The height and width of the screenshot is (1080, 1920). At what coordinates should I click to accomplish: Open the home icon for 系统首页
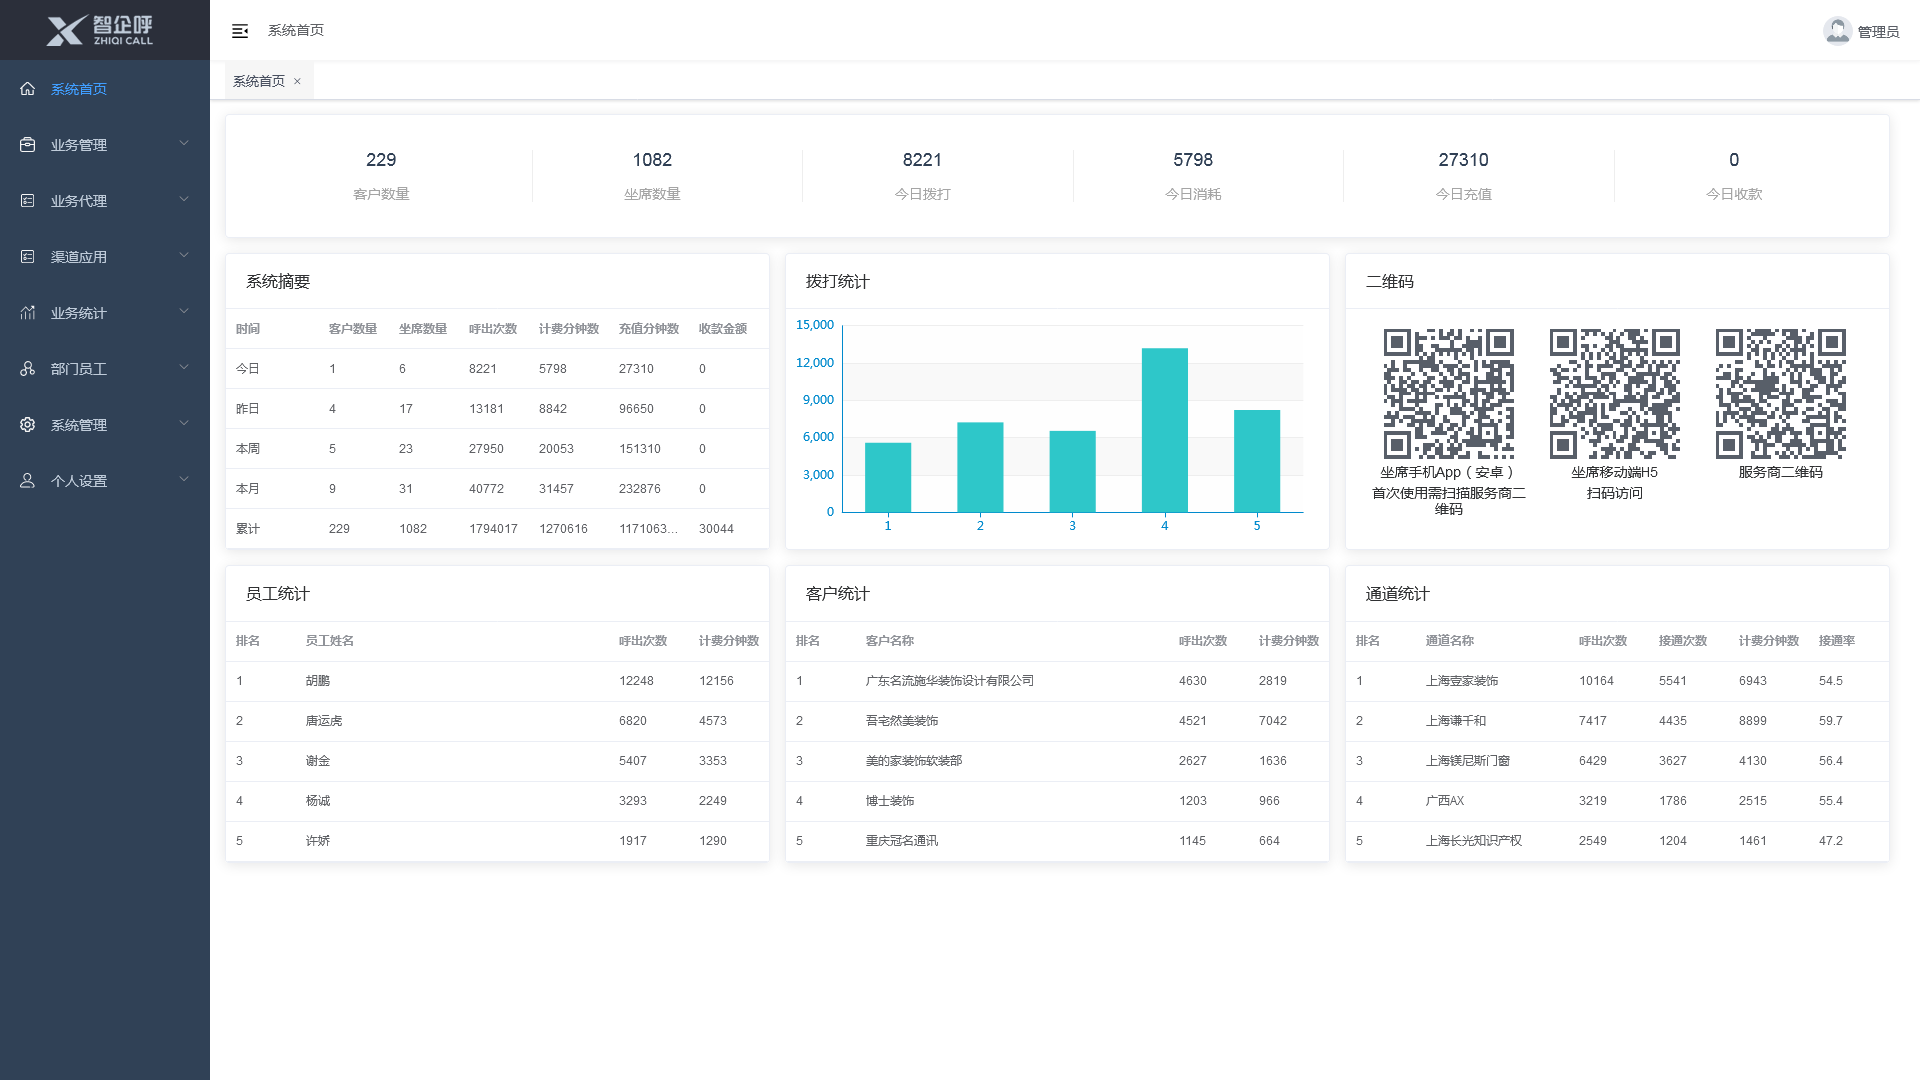click(28, 89)
